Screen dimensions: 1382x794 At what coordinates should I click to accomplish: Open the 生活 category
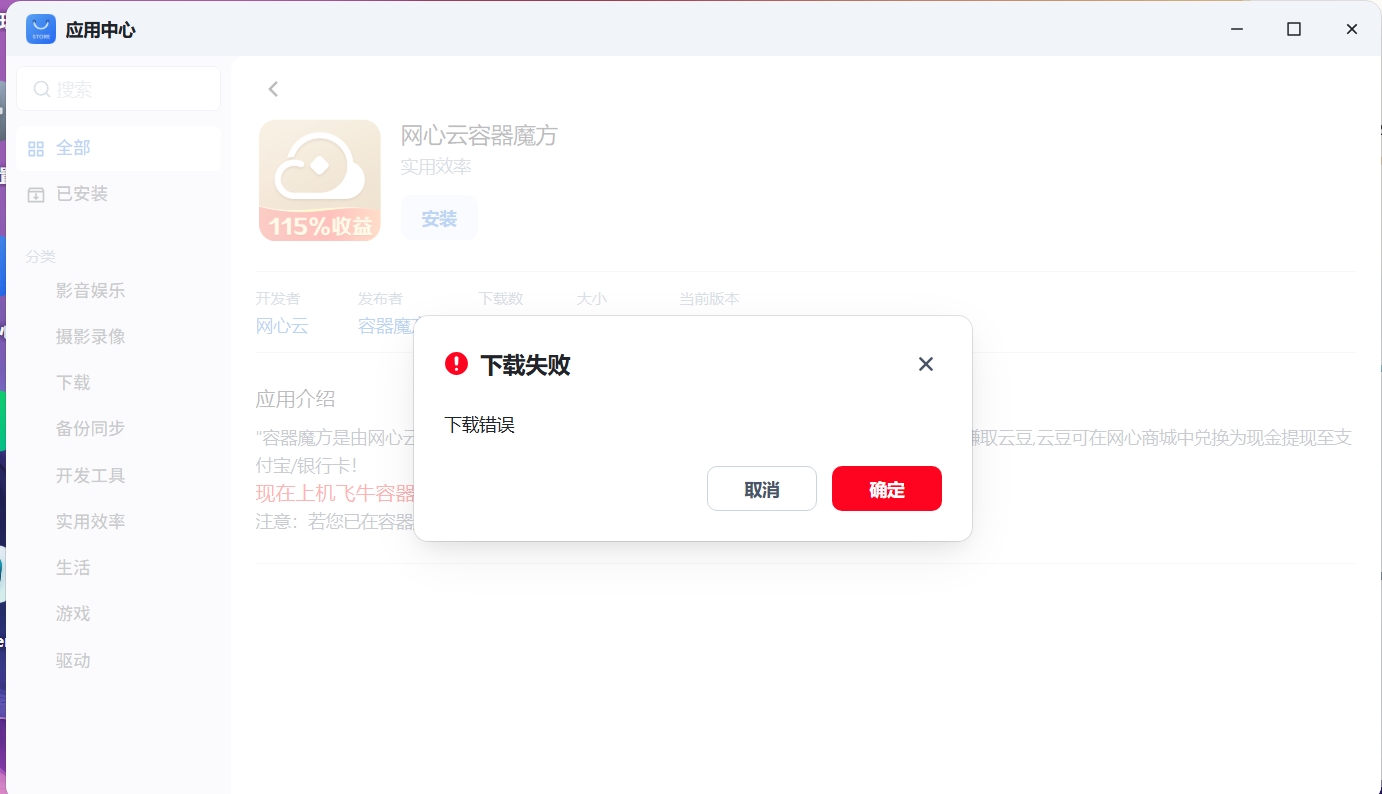point(73,568)
